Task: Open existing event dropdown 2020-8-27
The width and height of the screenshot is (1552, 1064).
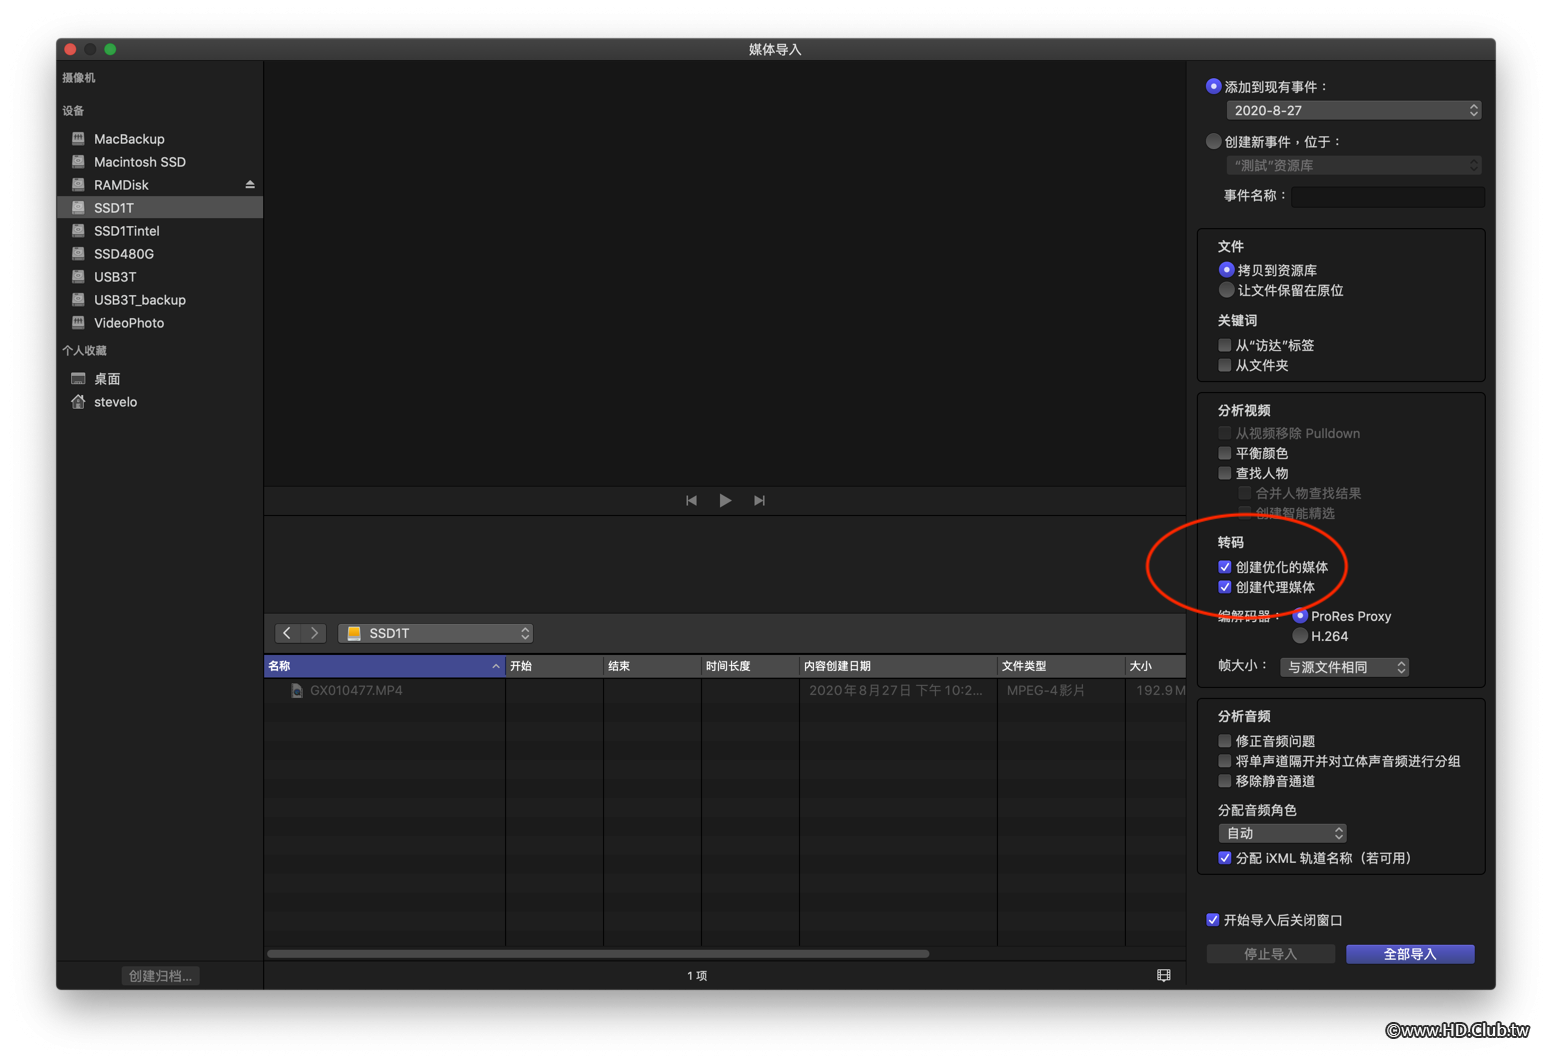Action: (x=1354, y=111)
